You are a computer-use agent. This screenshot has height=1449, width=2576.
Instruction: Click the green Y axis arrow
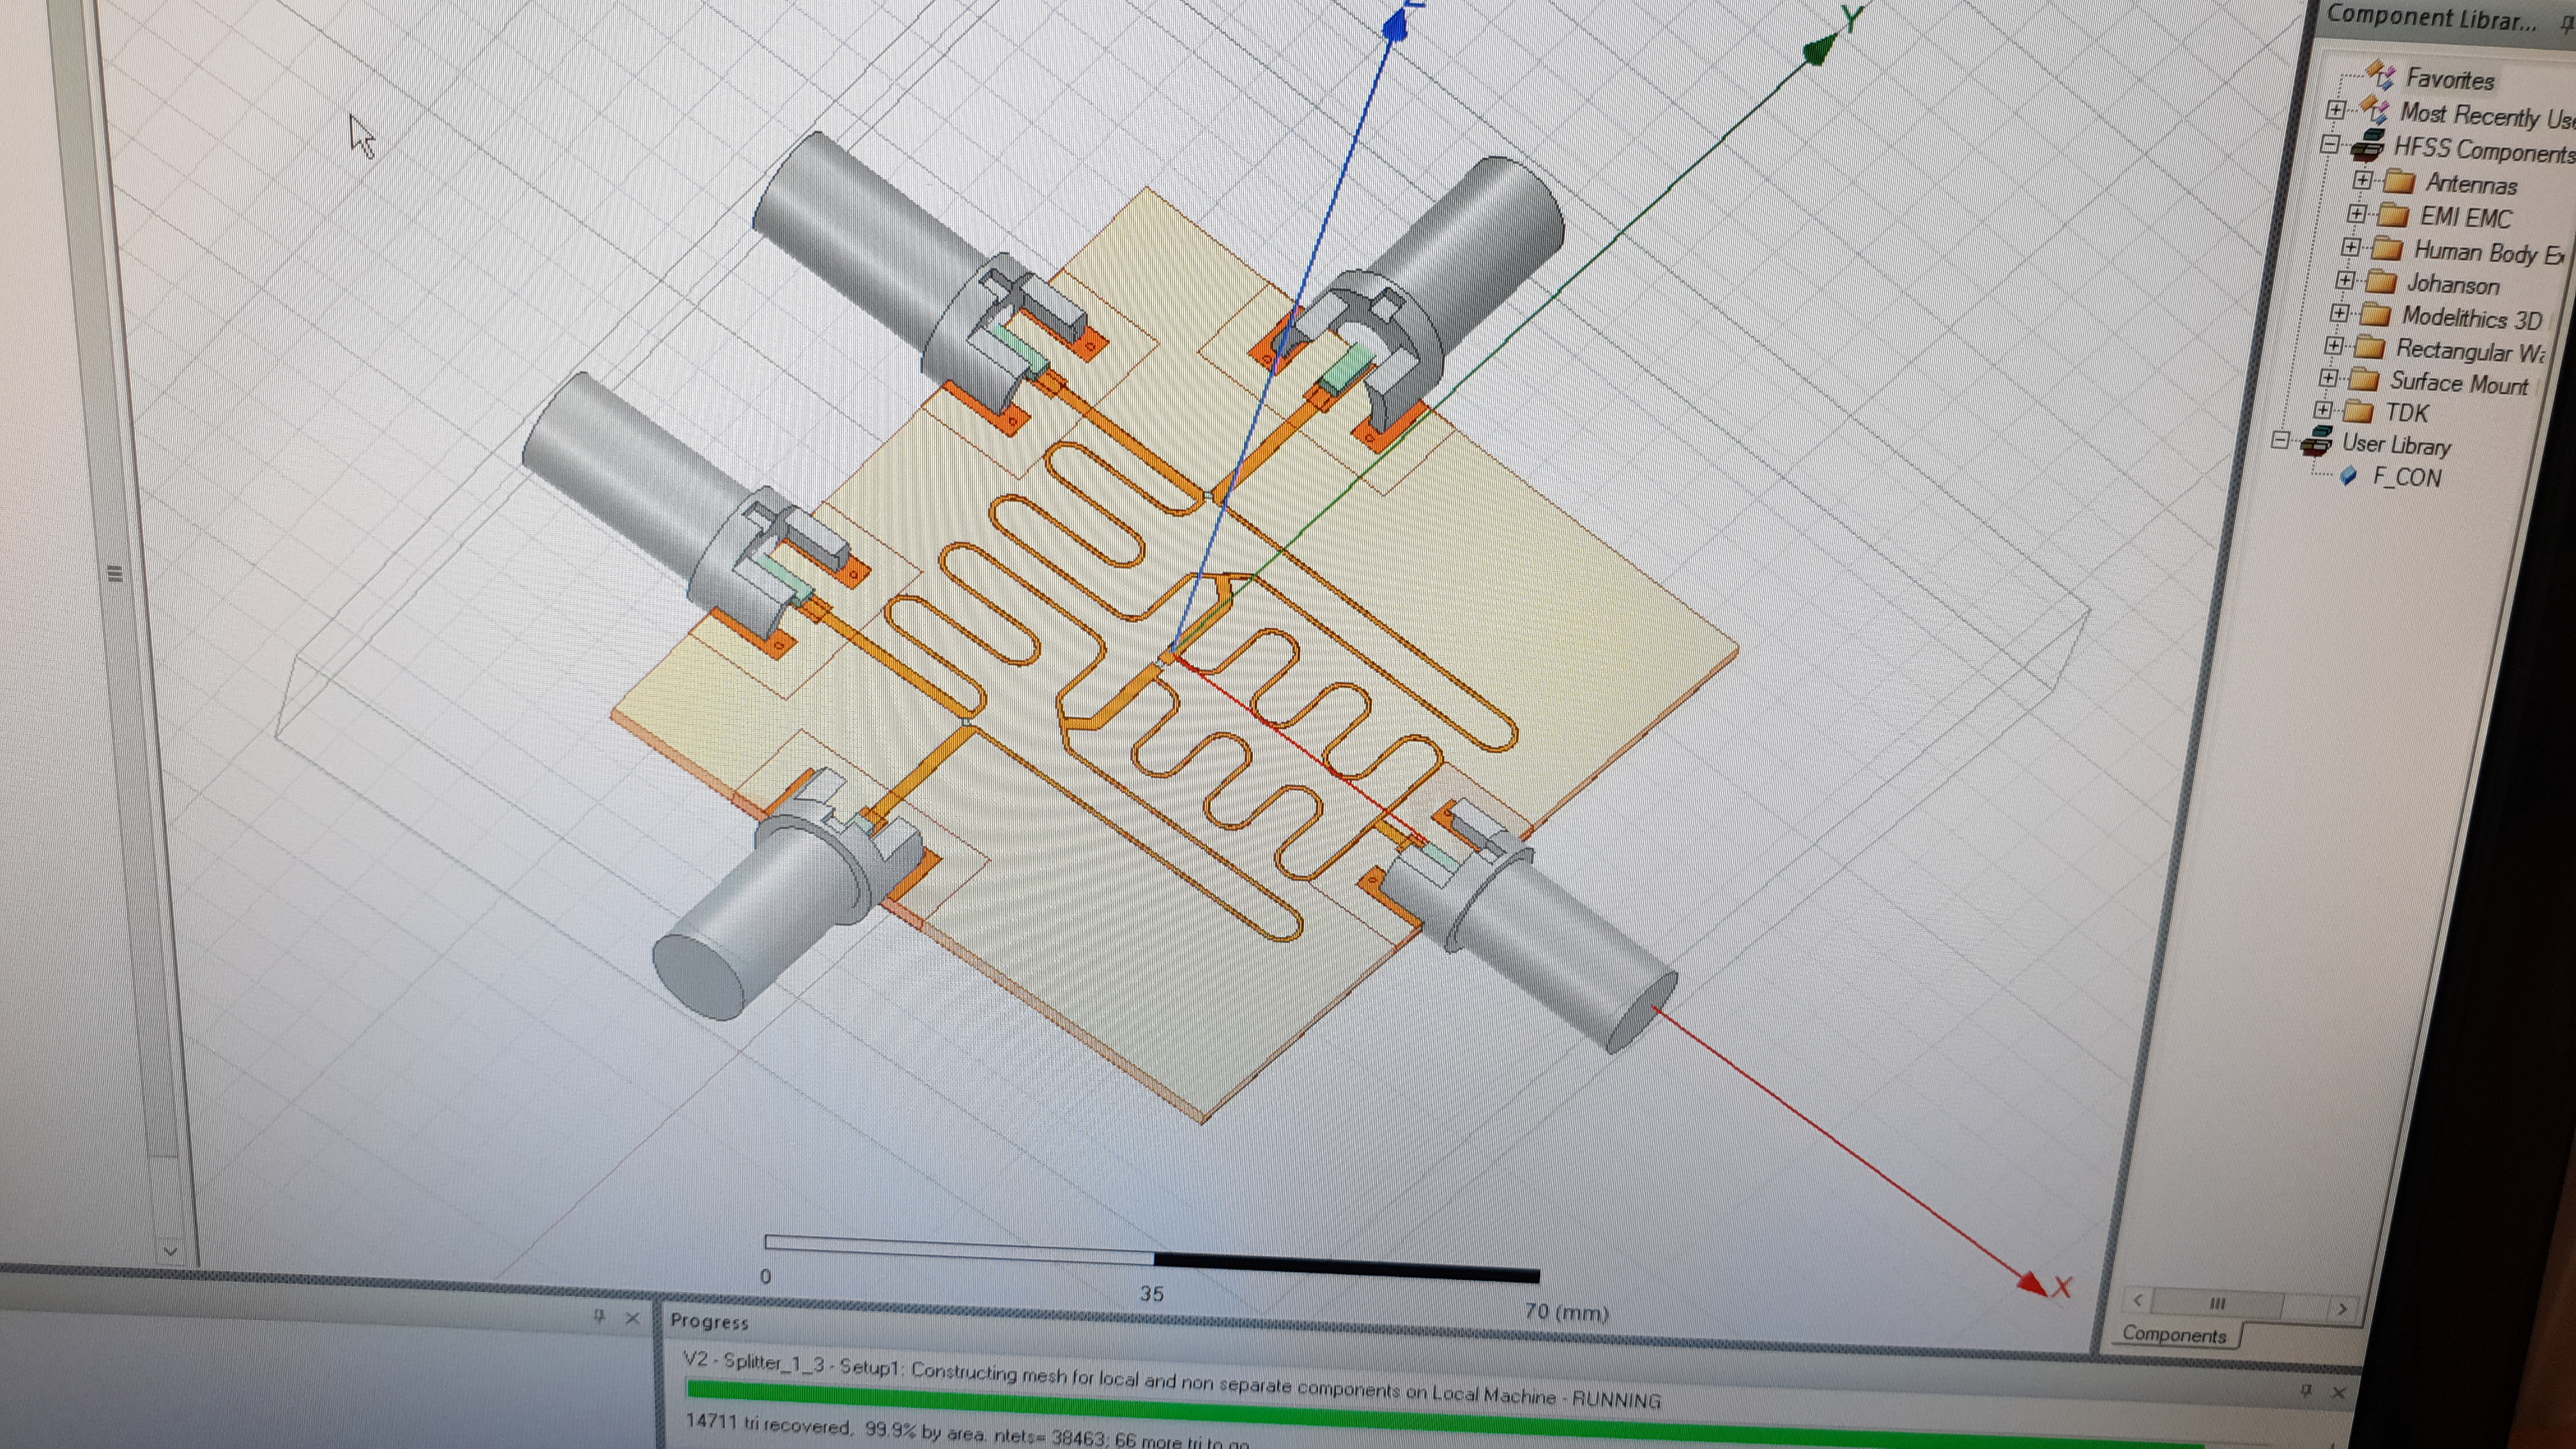(1820, 48)
